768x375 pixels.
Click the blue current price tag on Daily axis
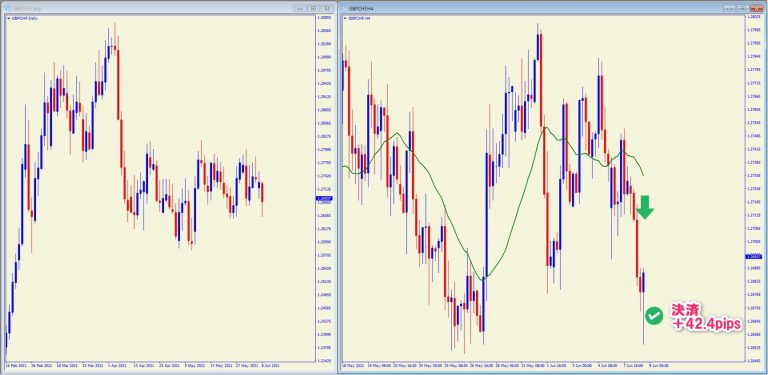[325, 198]
